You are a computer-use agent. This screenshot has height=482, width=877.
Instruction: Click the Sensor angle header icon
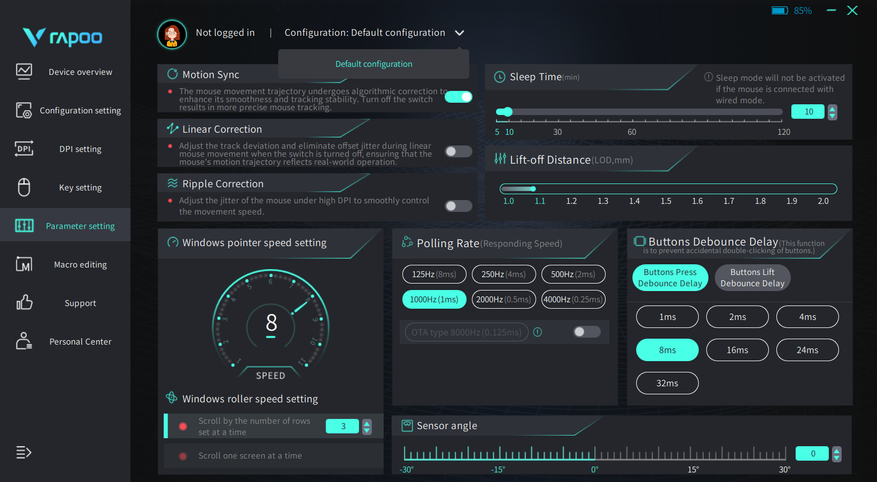click(407, 426)
